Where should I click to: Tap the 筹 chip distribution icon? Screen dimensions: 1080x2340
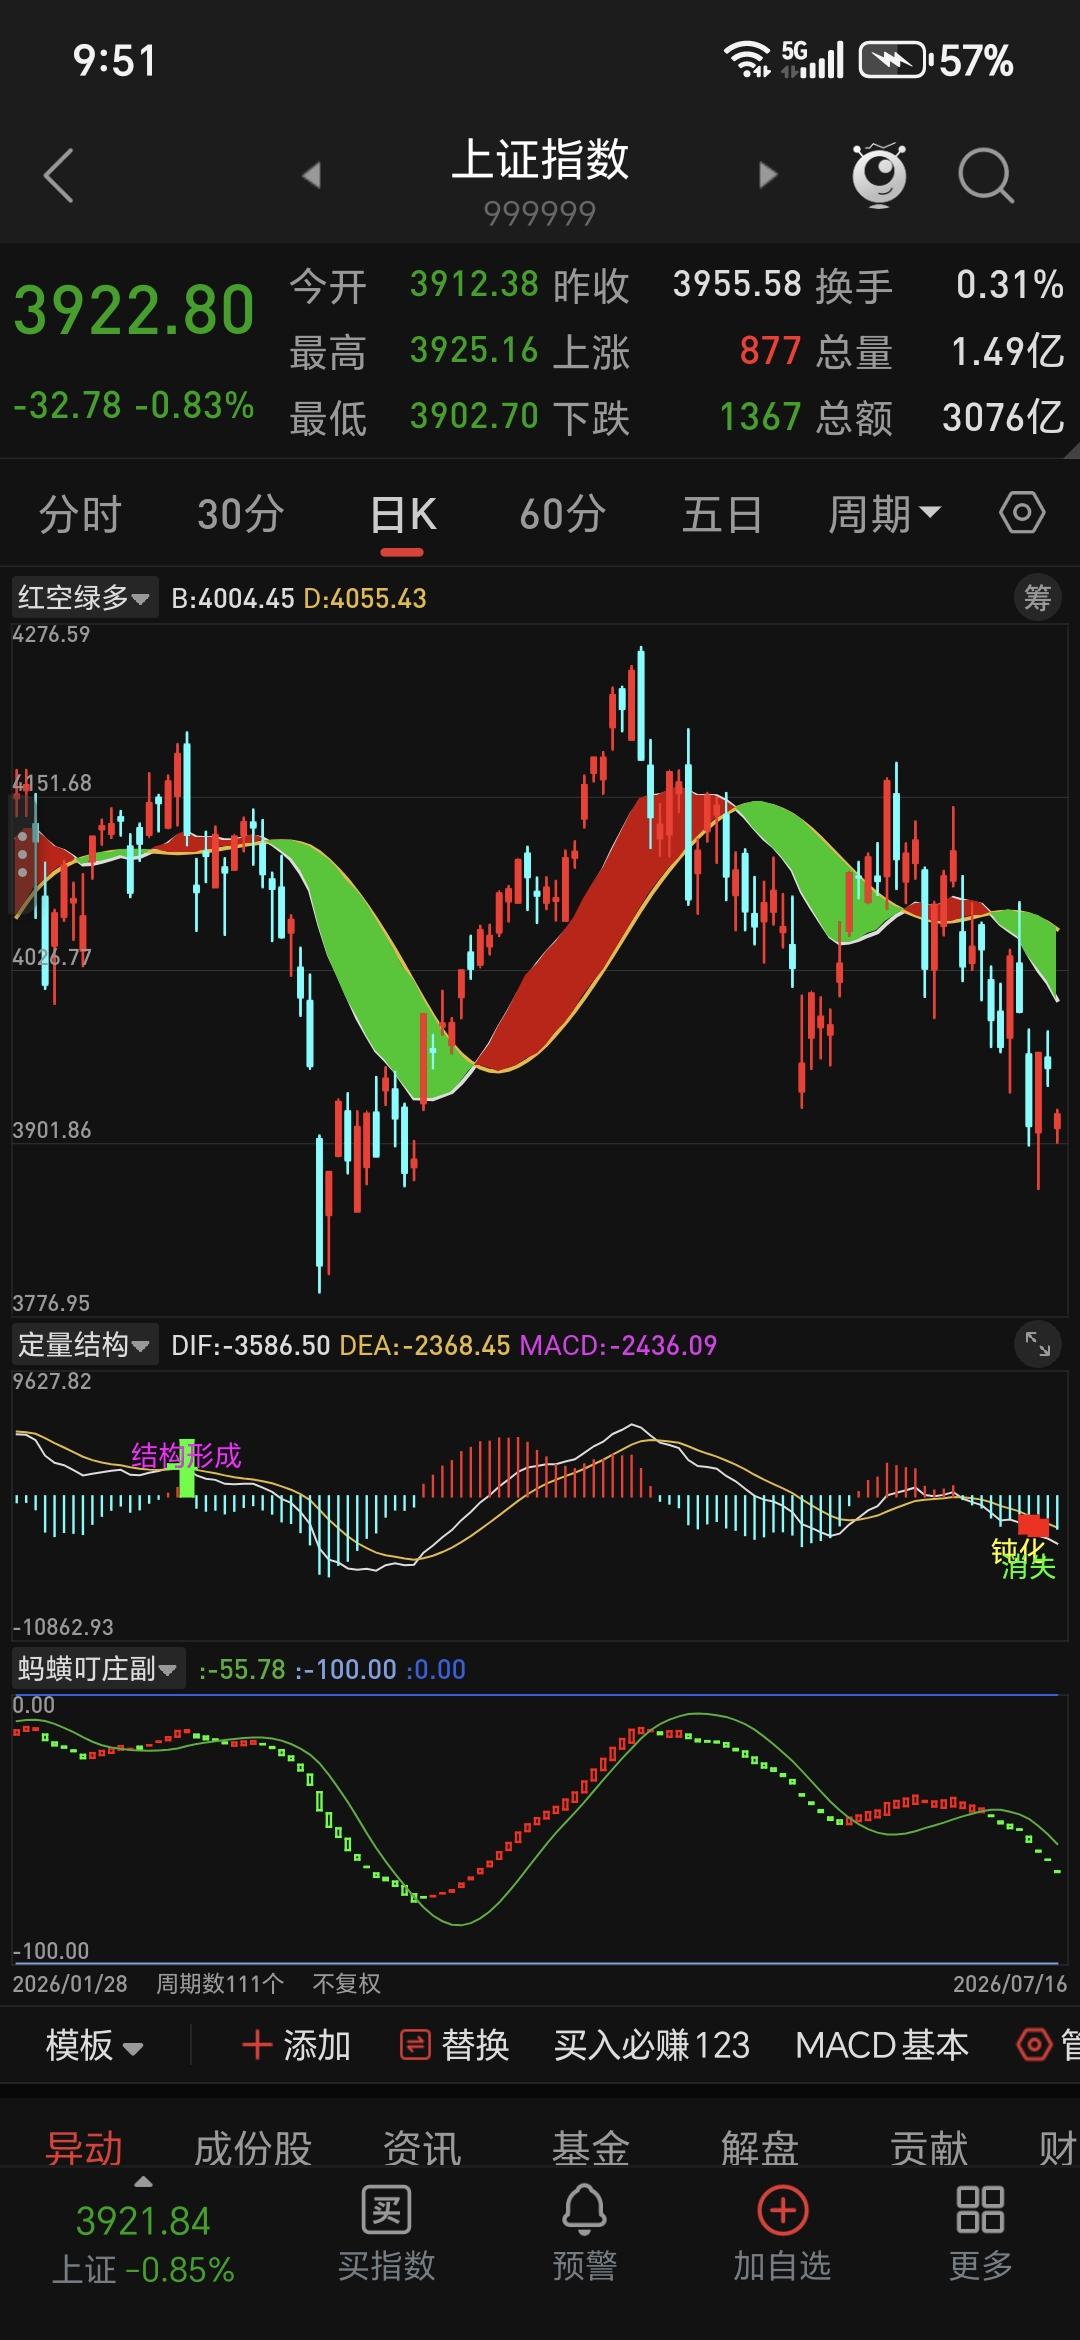pyautogui.click(x=1037, y=598)
